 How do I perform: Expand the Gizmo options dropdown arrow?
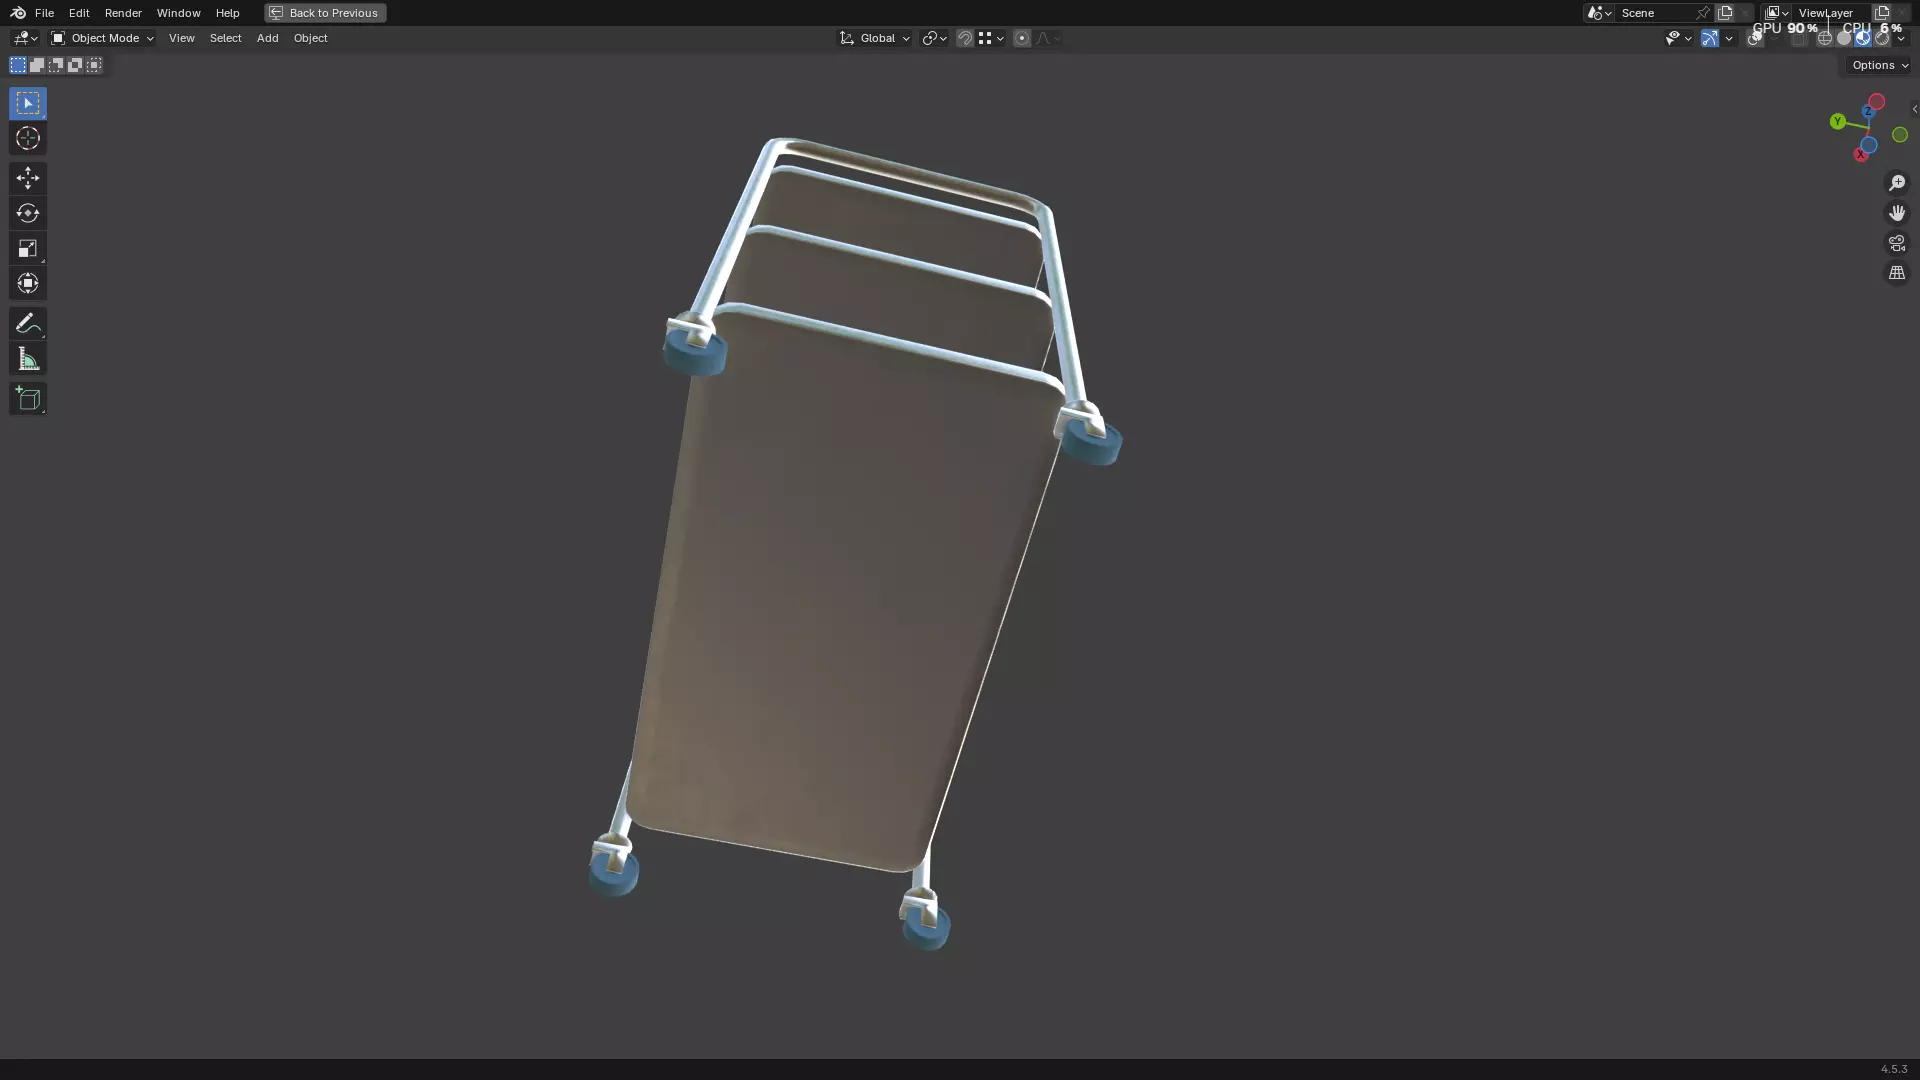pos(1729,38)
